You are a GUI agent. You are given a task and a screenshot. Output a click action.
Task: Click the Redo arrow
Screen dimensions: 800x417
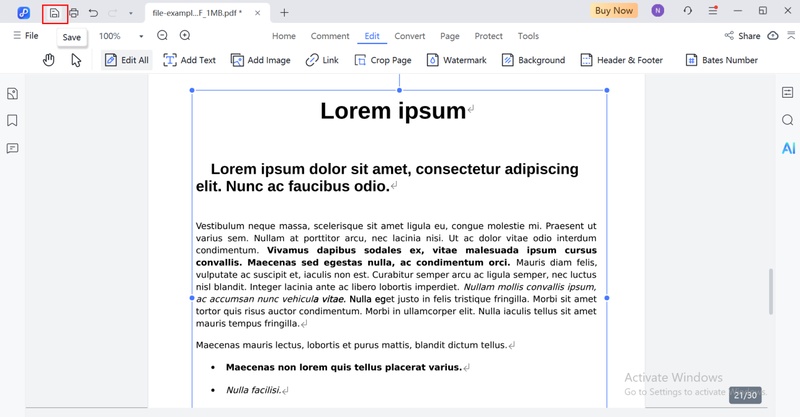click(x=112, y=13)
